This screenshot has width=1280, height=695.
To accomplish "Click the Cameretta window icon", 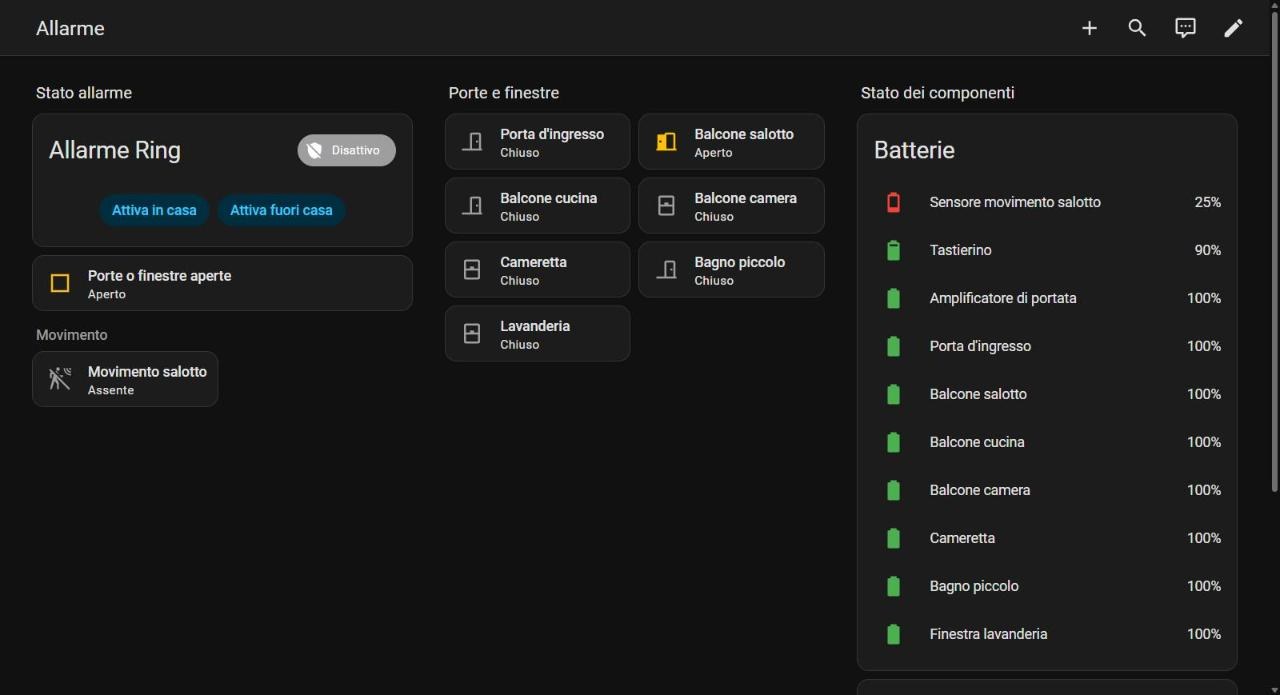I will [x=472, y=270].
